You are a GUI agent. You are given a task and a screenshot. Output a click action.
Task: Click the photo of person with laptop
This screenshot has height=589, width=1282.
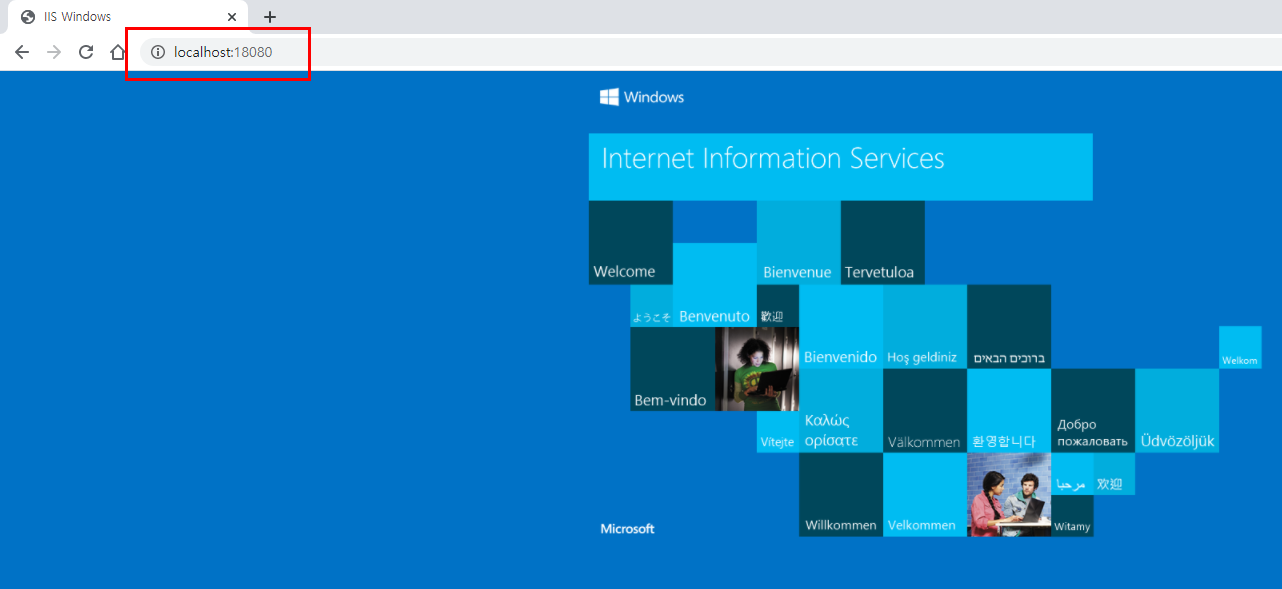coord(757,369)
